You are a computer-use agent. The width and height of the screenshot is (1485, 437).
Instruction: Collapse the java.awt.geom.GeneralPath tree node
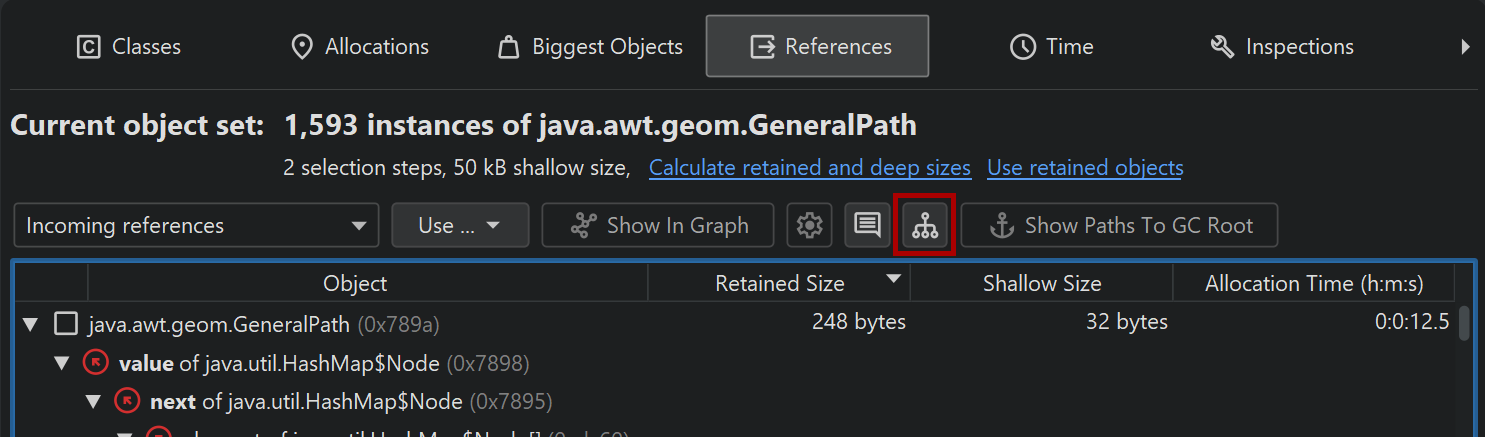pyautogui.click(x=31, y=324)
